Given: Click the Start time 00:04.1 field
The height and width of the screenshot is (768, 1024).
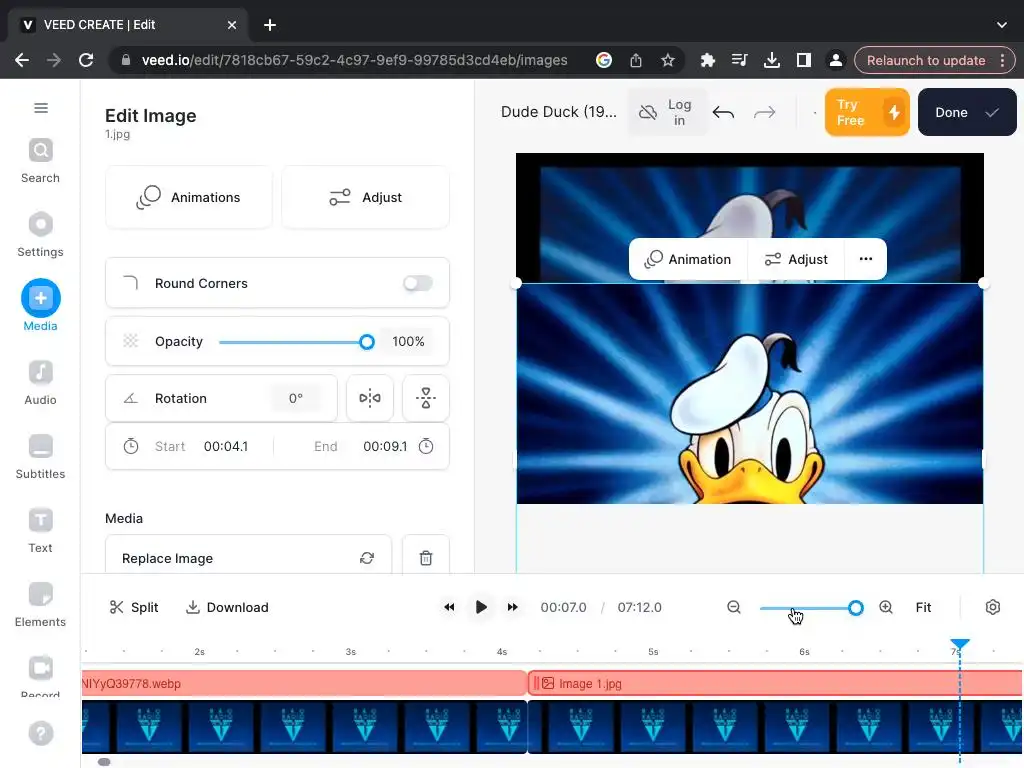Looking at the screenshot, I should point(226,446).
